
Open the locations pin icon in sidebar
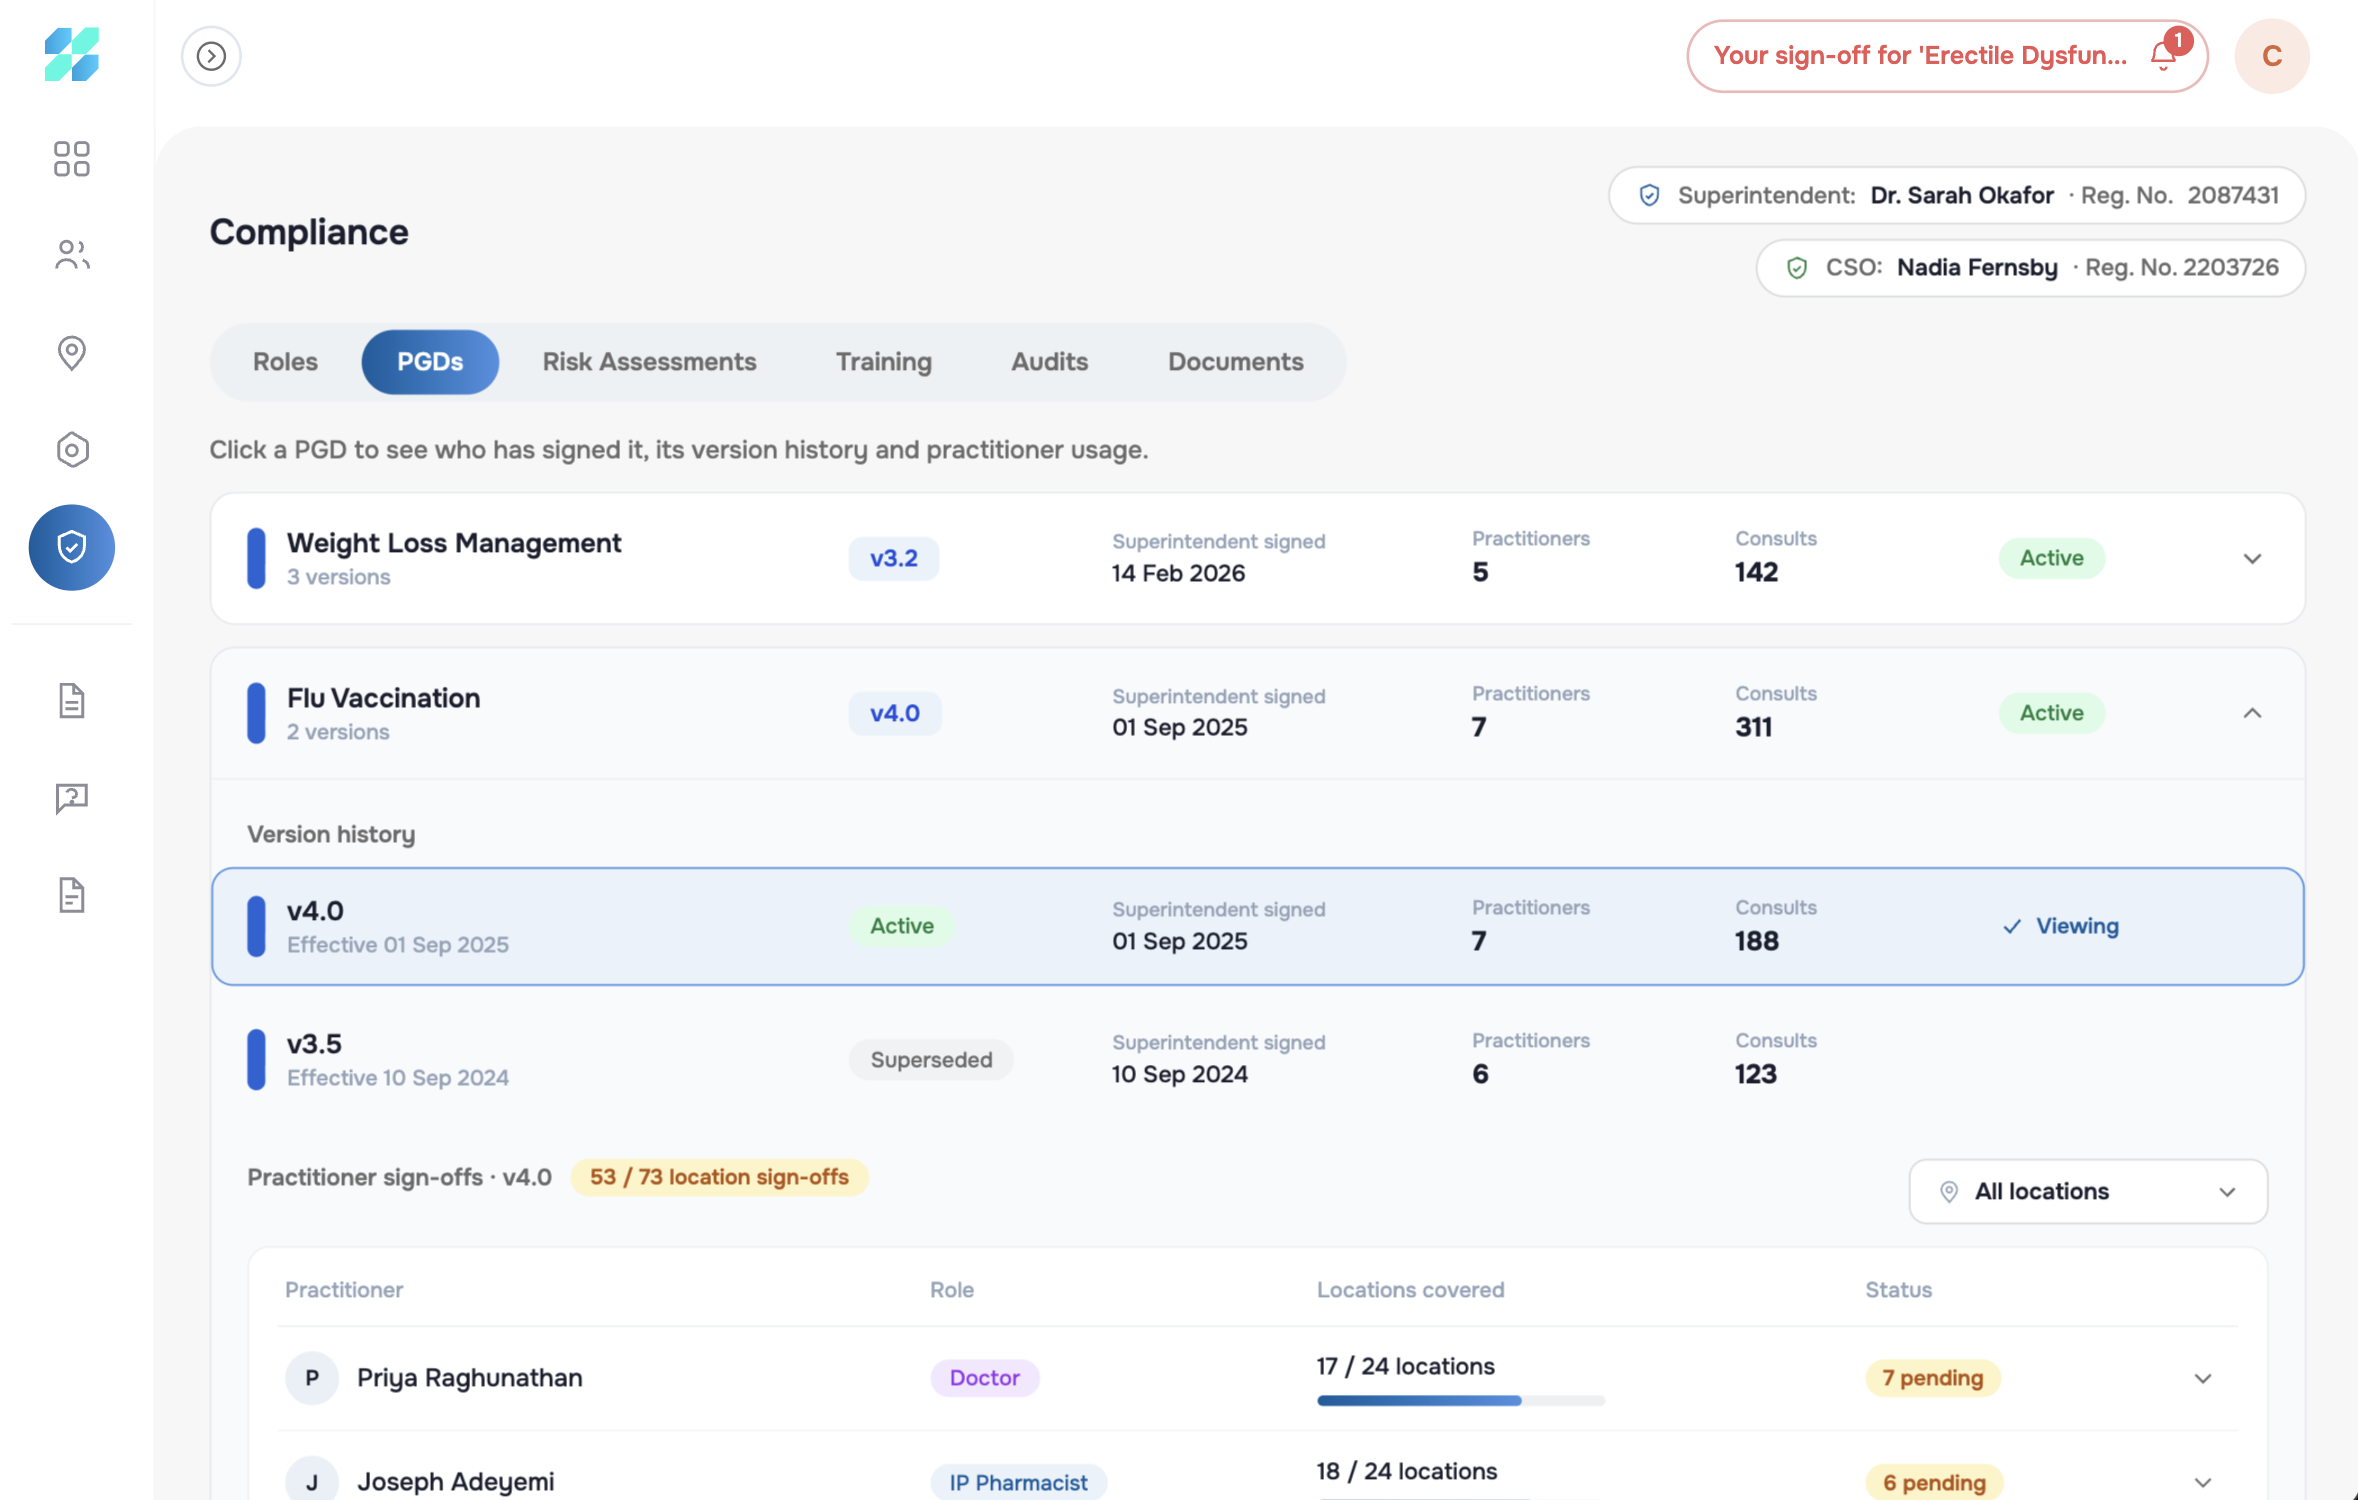[71, 352]
